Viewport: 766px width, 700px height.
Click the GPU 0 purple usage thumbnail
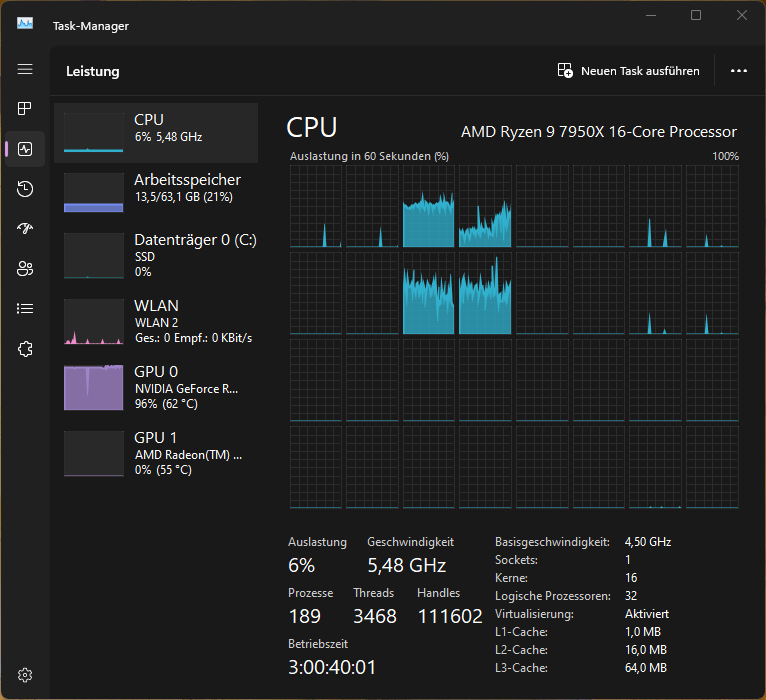pyautogui.click(x=93, y=387)
